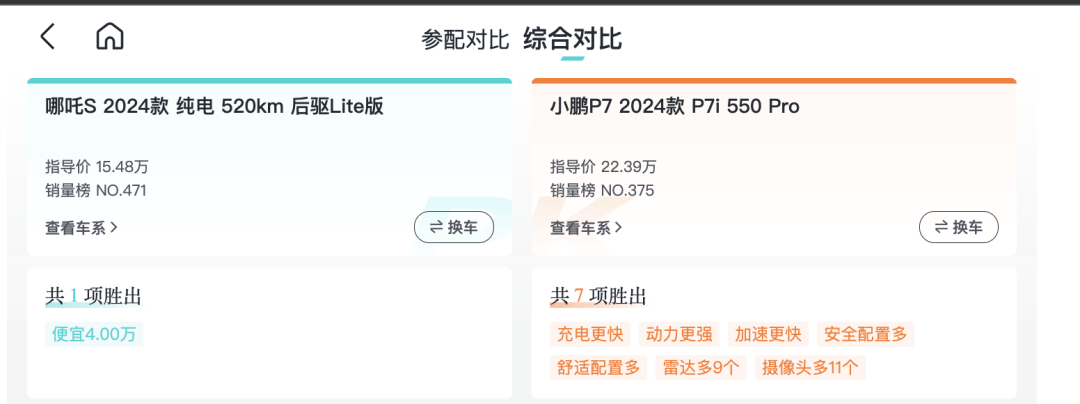Click the 安全配置多 tag

point(866,334)
